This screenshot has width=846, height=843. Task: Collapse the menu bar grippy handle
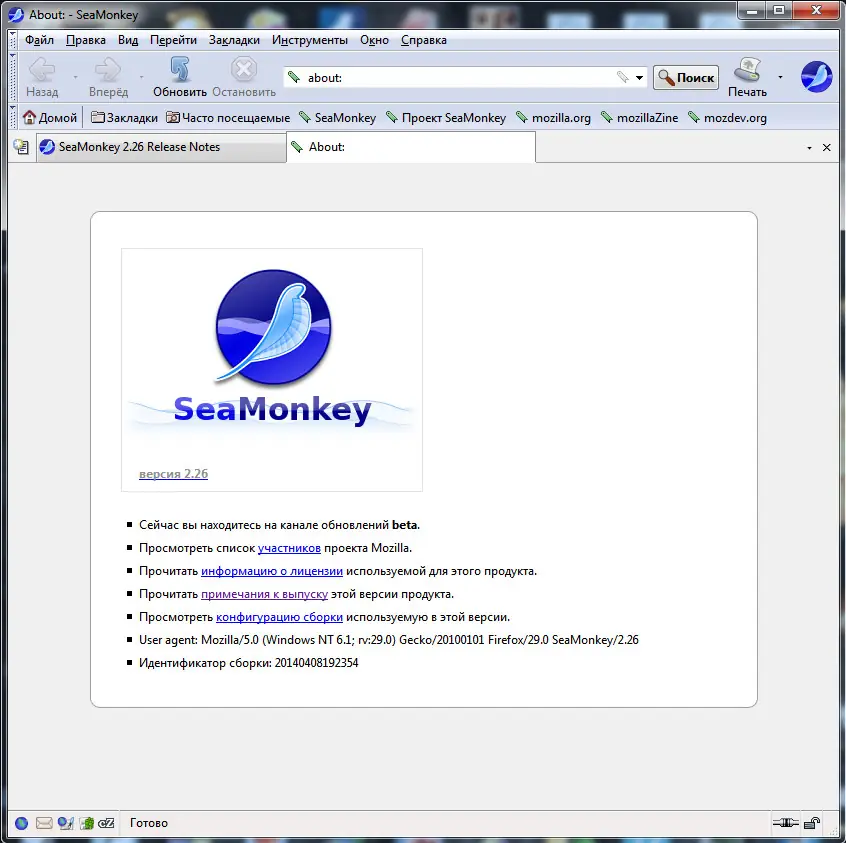pyautogui.click(x=13, y=40)
